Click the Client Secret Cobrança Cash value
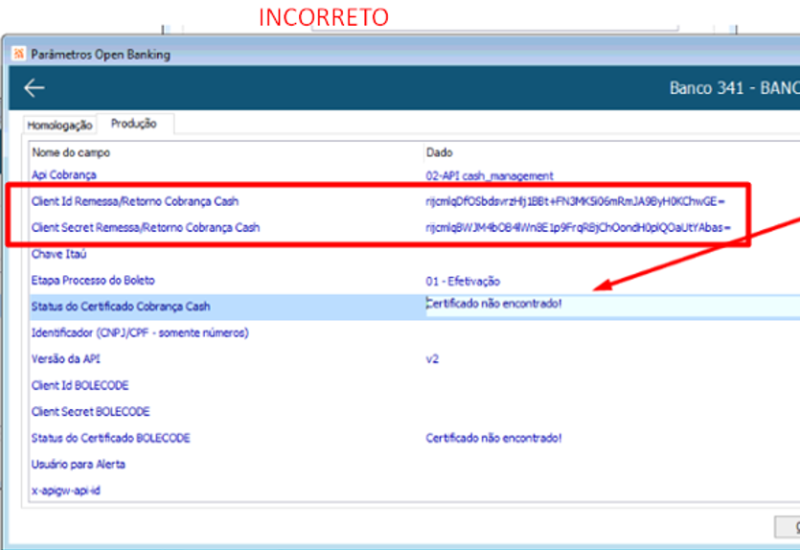The width and height of the screenshot is (800, 550). point(578,228)
